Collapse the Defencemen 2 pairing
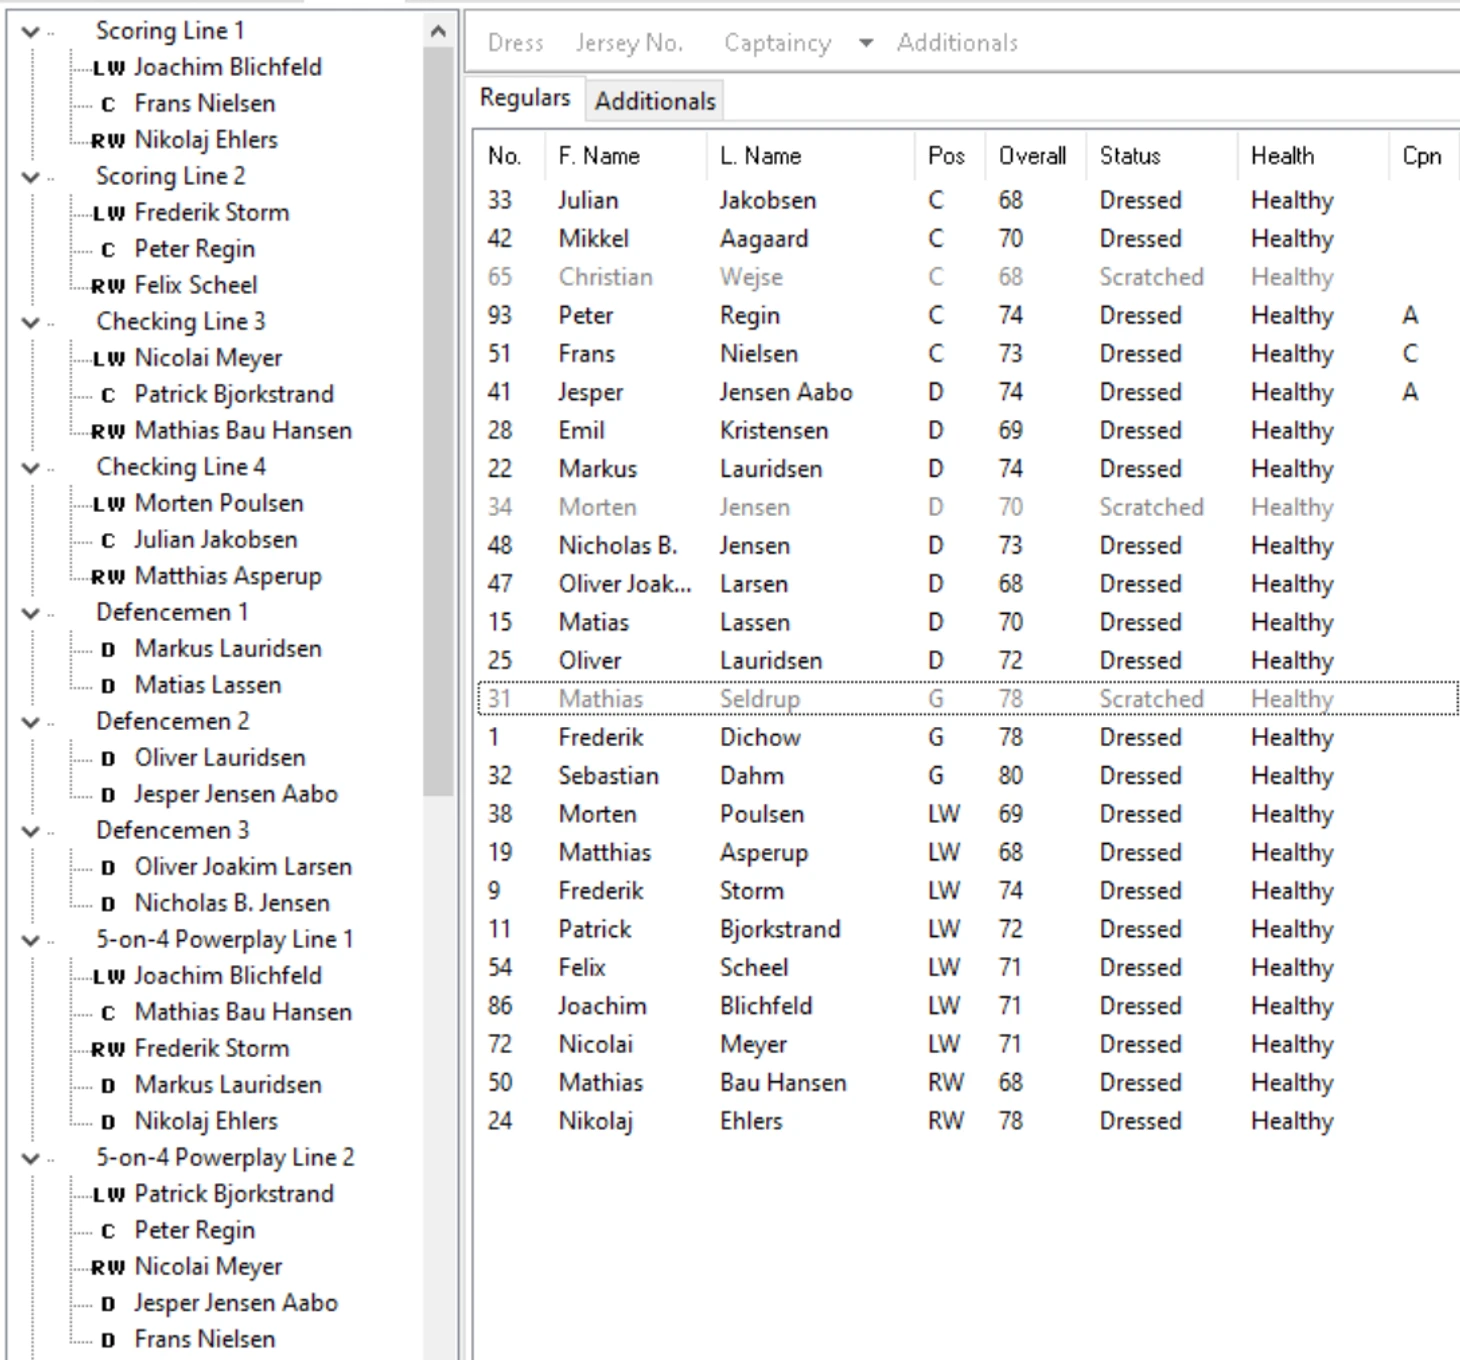Screen dimensions: 1460x1360 point(31,722)
